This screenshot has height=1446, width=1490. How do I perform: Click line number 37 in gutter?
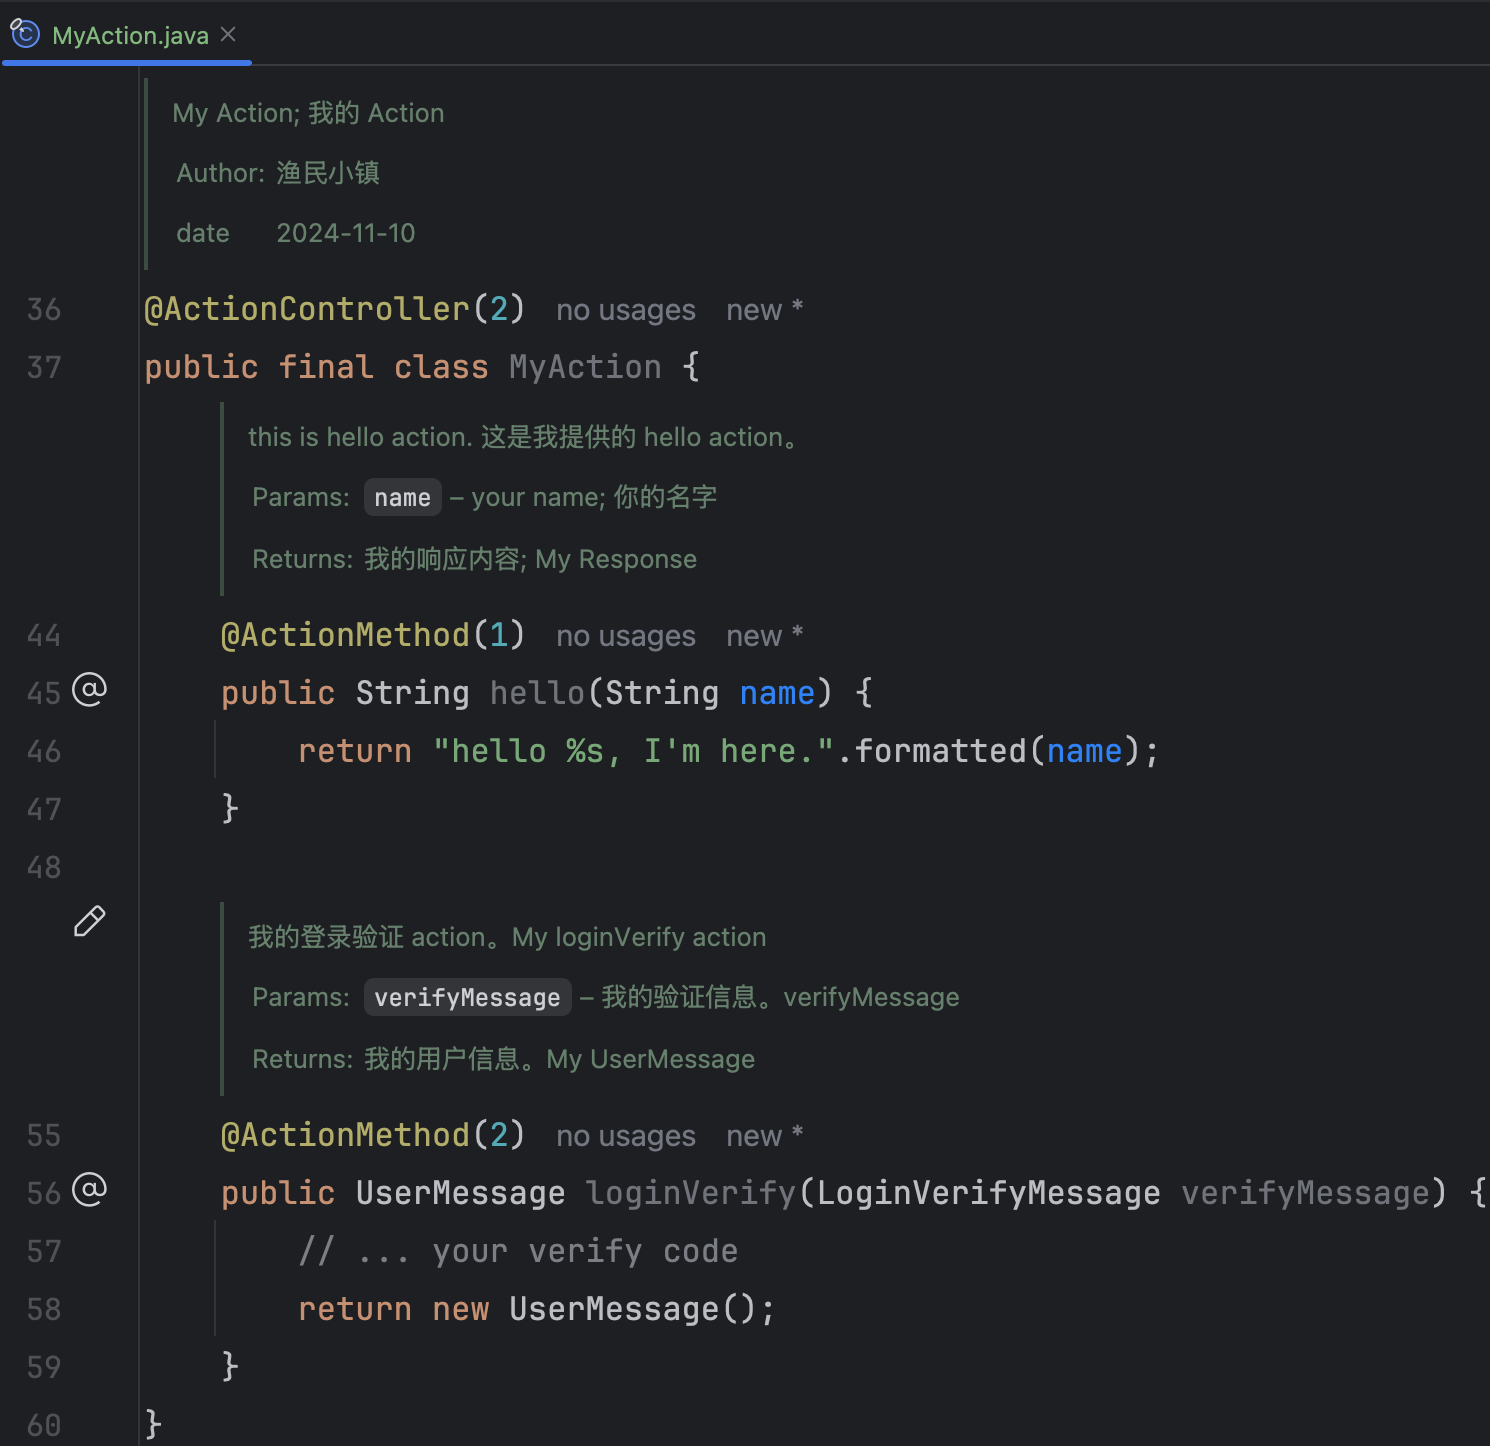click(x=44, y=368)
